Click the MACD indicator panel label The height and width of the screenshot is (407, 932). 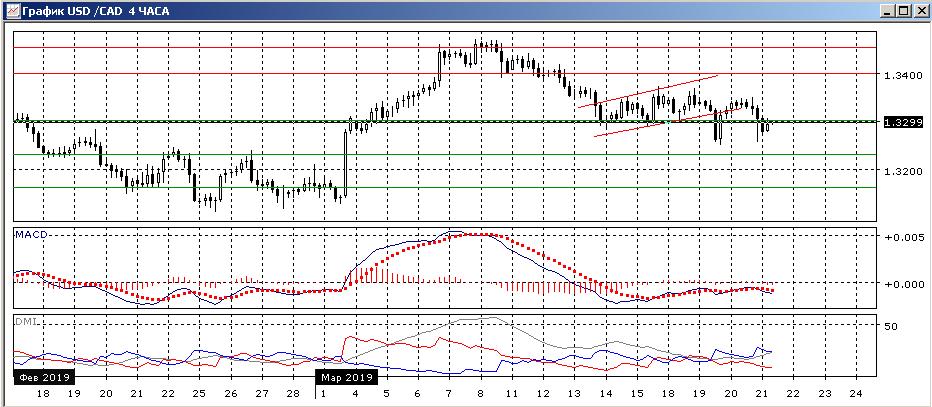(33, 235)
